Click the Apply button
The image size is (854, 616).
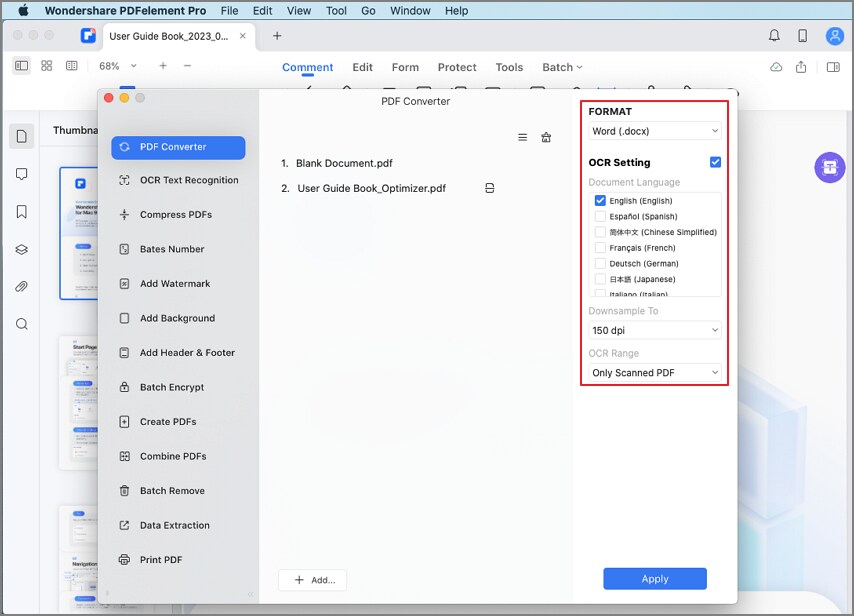[654, 578]
